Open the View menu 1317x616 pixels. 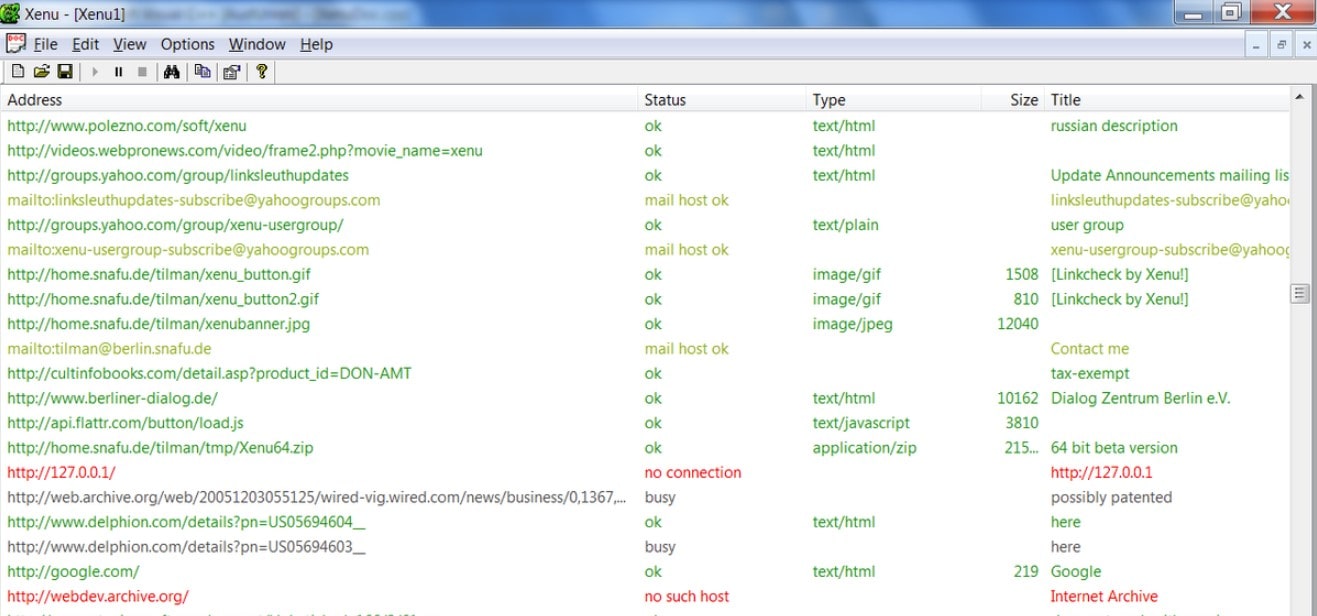(129, 44)
